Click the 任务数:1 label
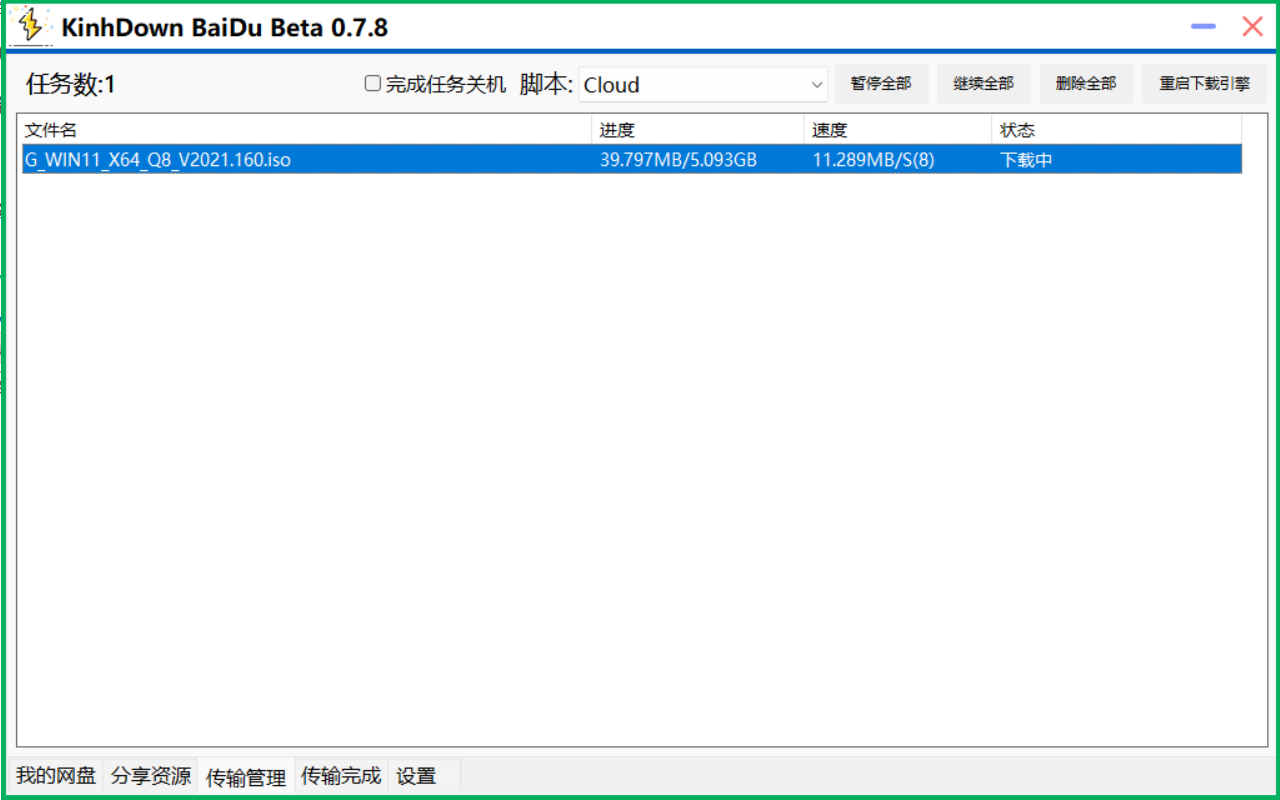The height and width of the screenshot is (800, 1280). coord(70,85)
